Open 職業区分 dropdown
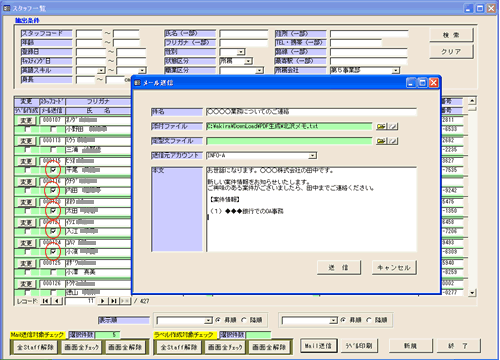This screenshot has width=500, height=360. (x=260, y=70)
